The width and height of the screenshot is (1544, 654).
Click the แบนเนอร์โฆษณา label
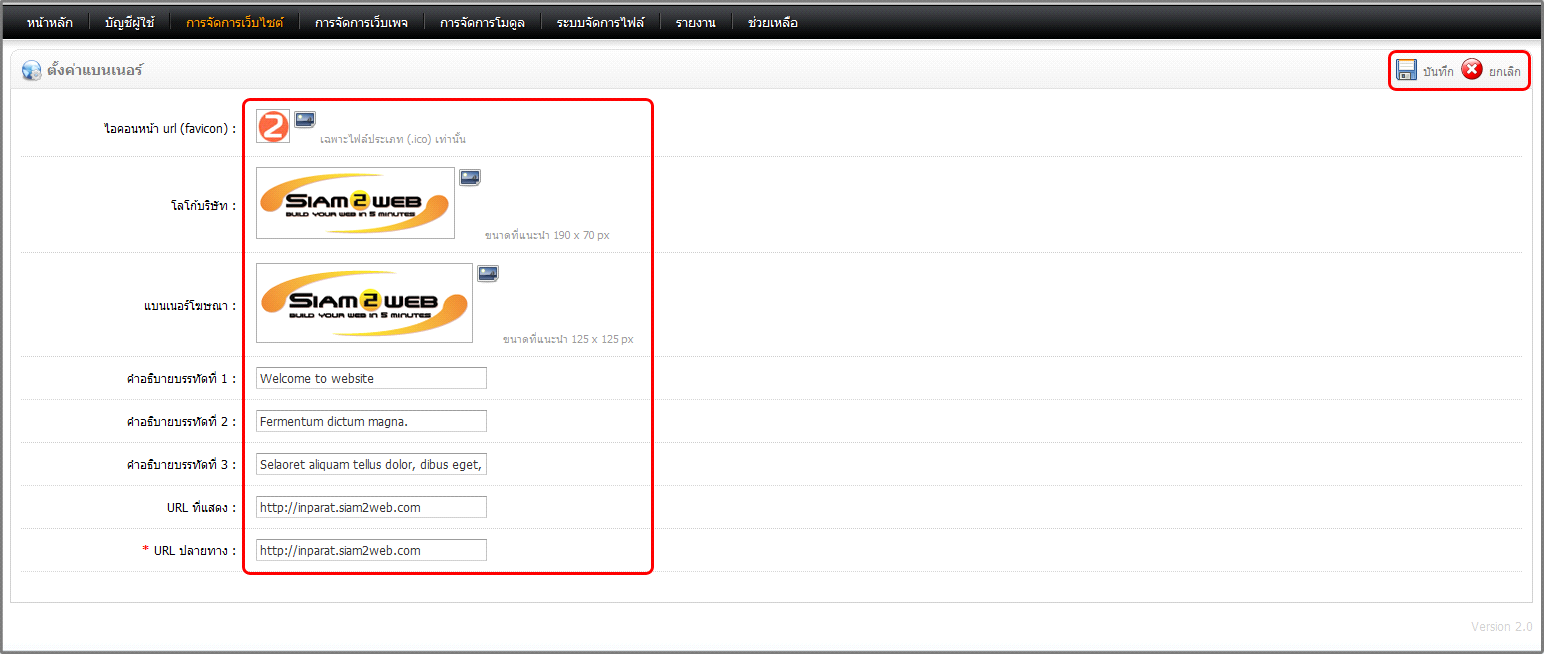click(190, 306)
